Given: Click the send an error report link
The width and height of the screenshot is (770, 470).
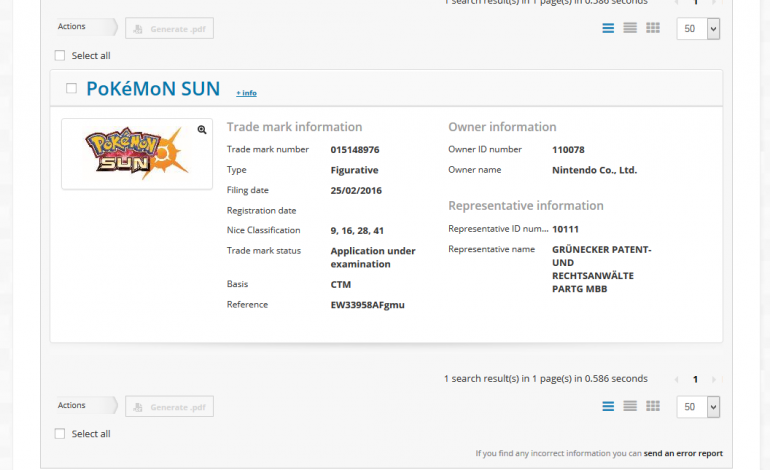Looking at the screenshot, I should 683,453.
